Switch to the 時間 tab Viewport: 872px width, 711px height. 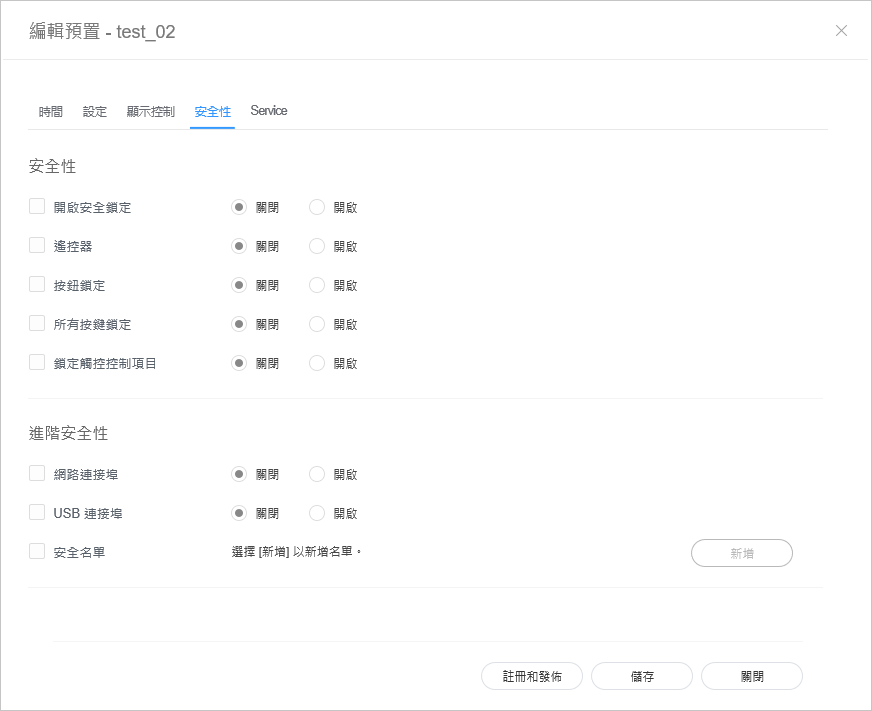pyautogui.click(x=51, y=111)
